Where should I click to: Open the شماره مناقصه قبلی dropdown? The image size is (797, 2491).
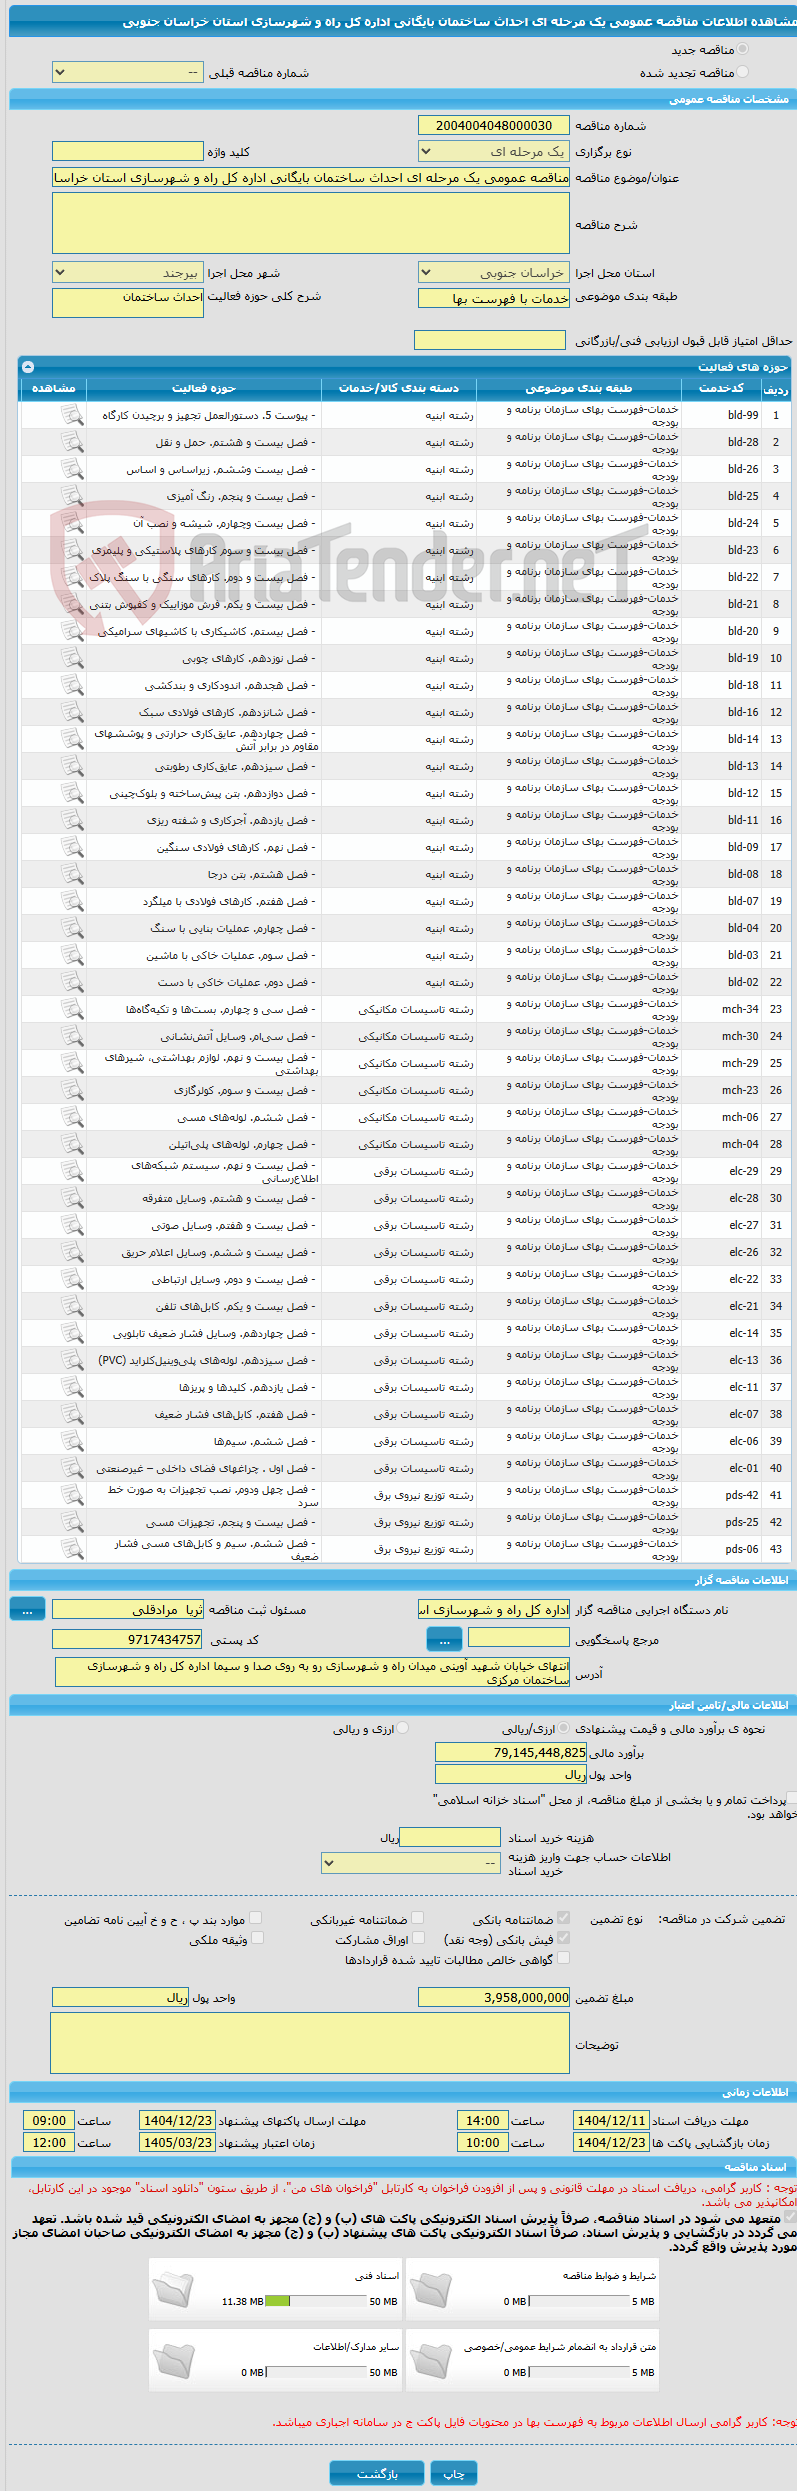(x=128, y=73)
